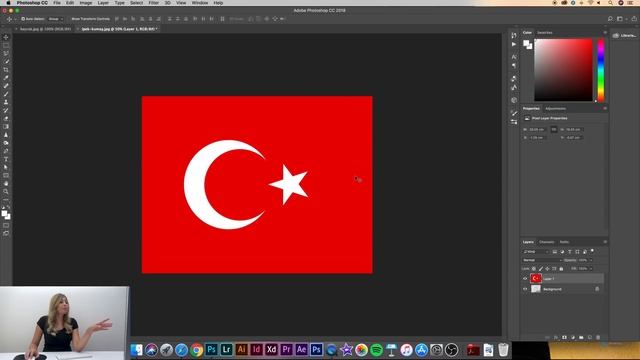Click add layer mask icon
The width and height of the screenshot is (640, 360).
click(564, 338)
